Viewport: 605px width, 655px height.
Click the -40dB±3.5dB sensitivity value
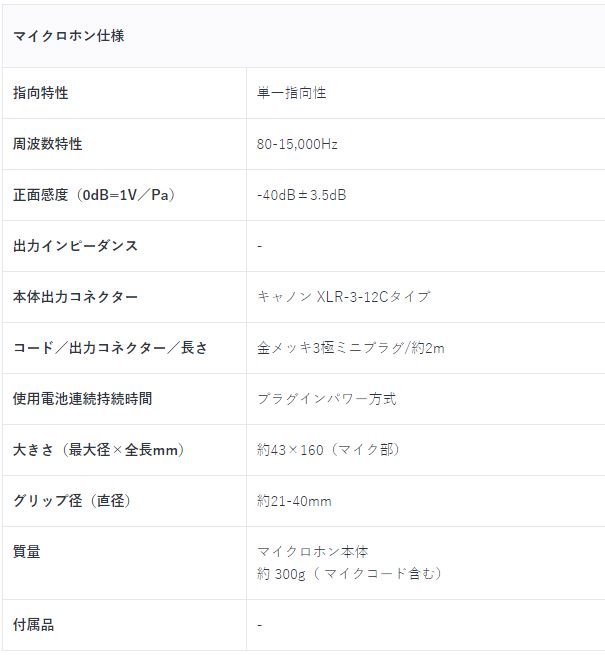click(x=301, y=195)
